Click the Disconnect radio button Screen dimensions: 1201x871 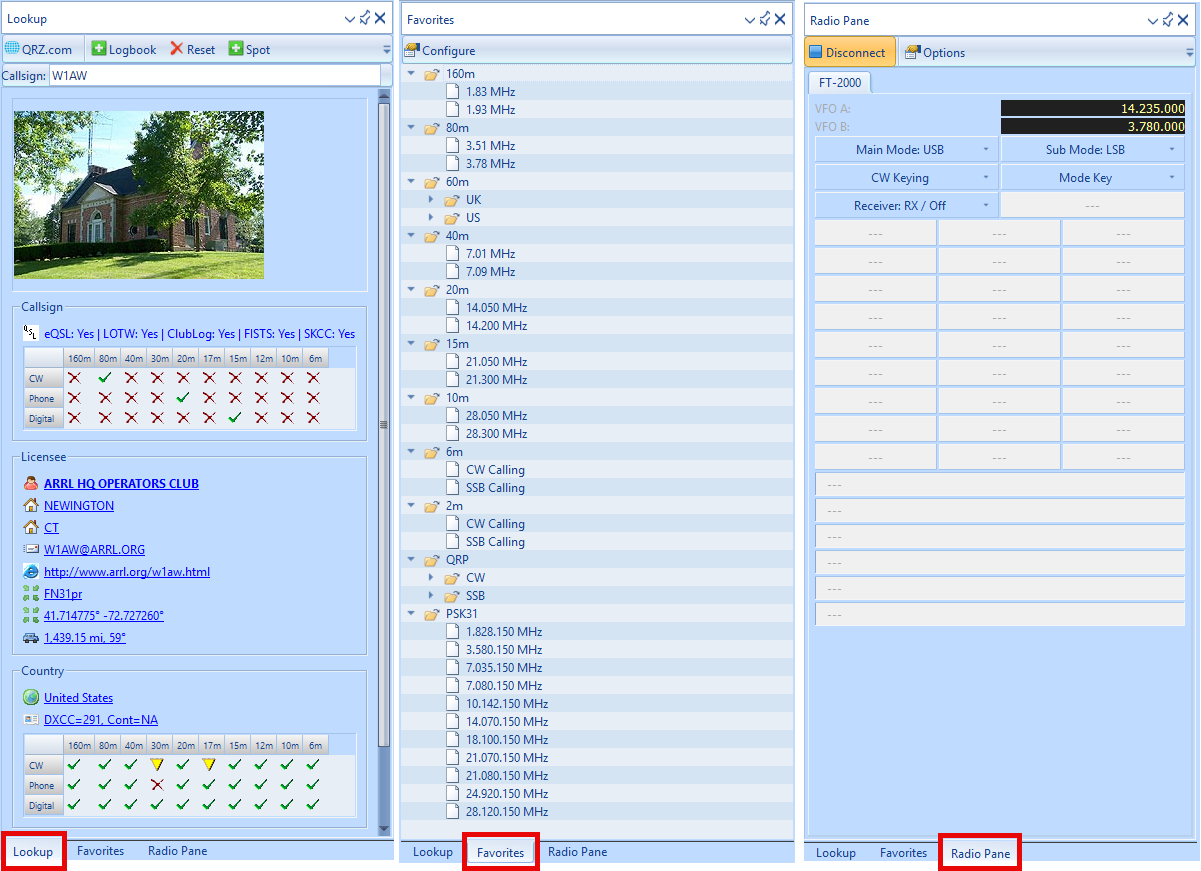pyautogui.click(x=848, y=52)
